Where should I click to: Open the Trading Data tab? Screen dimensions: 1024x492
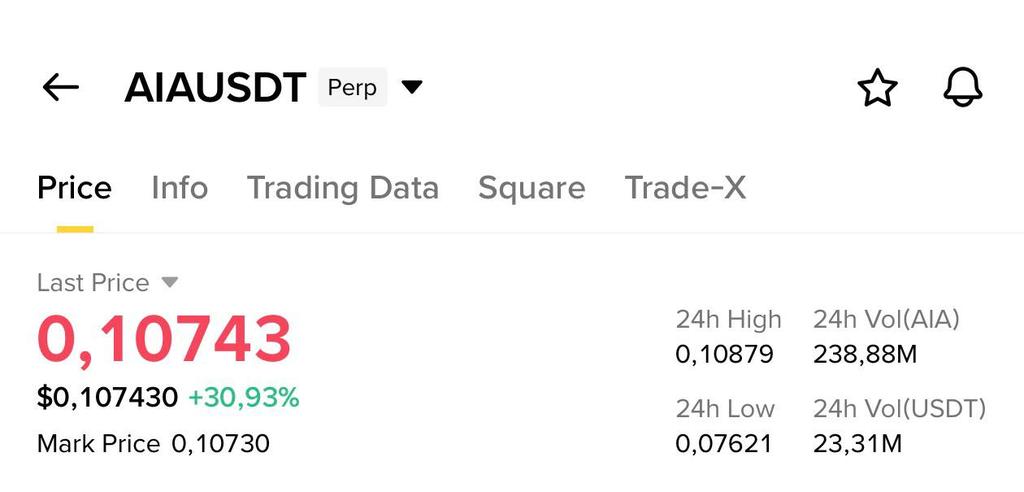click(343, 188)
